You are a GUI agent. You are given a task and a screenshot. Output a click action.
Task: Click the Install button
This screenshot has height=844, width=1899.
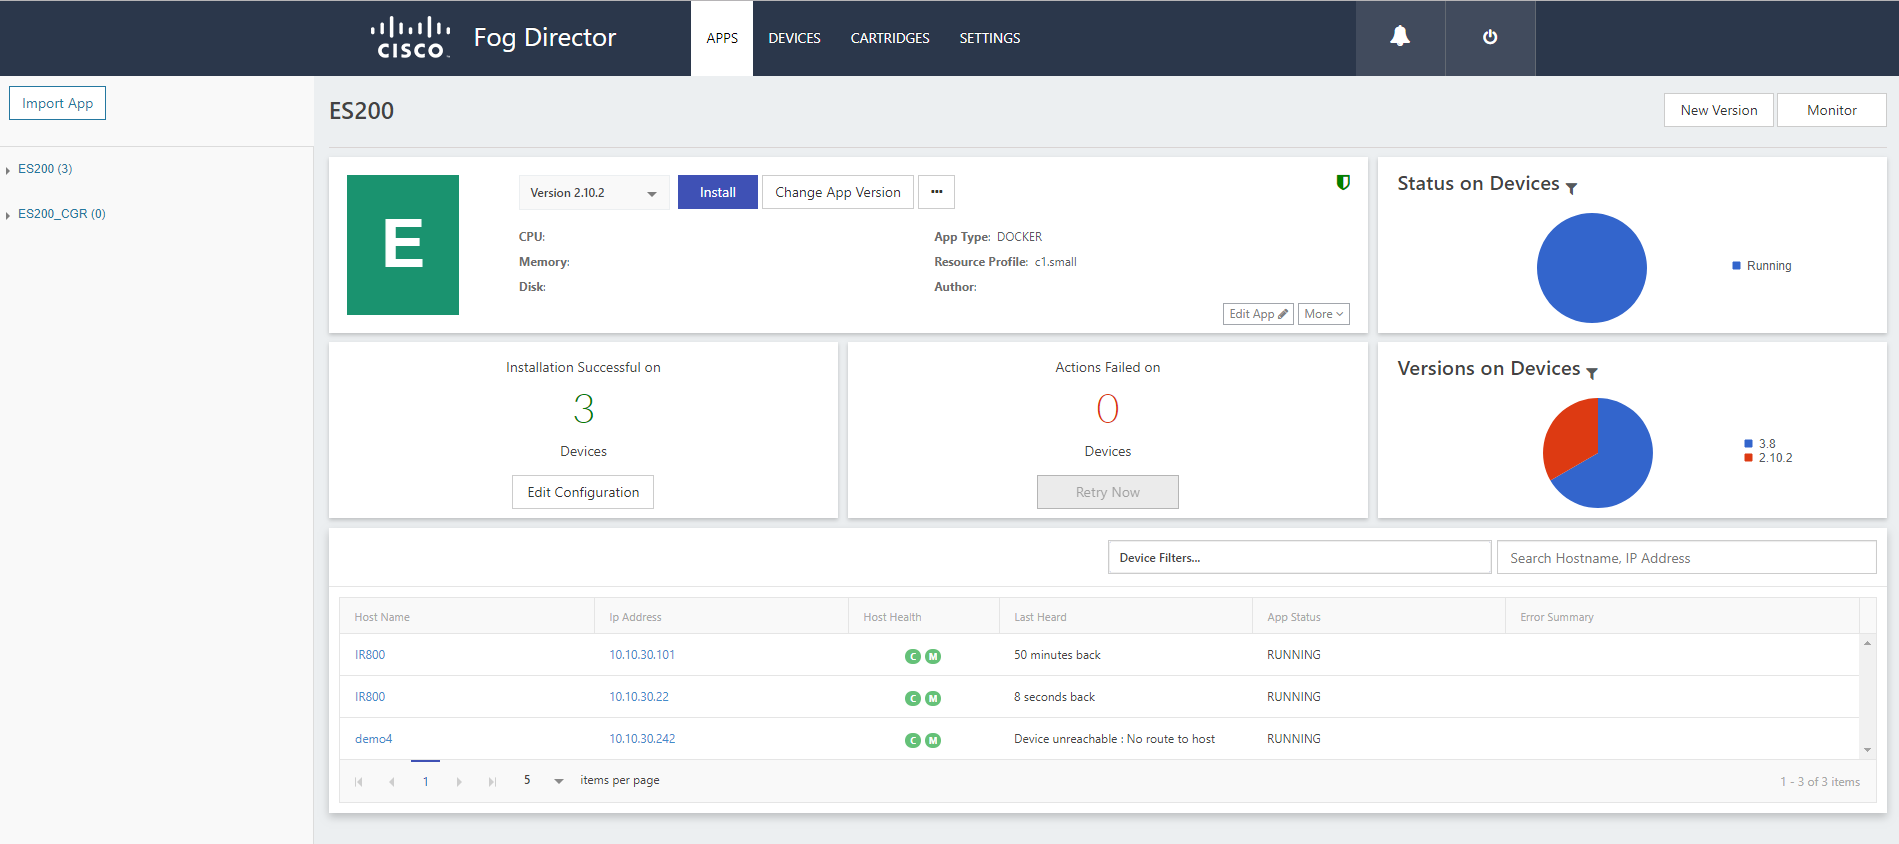(x=718, y=192)
